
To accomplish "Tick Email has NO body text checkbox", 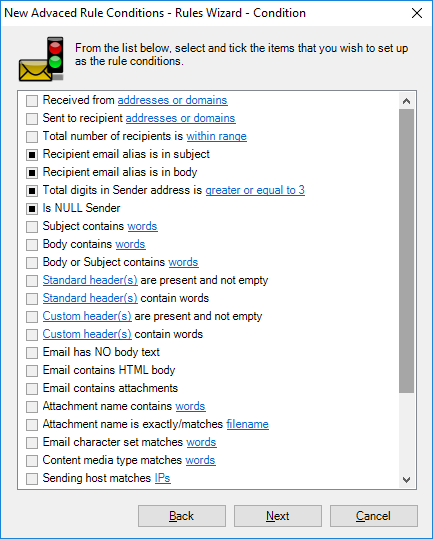I will click(x=32, y=353).
